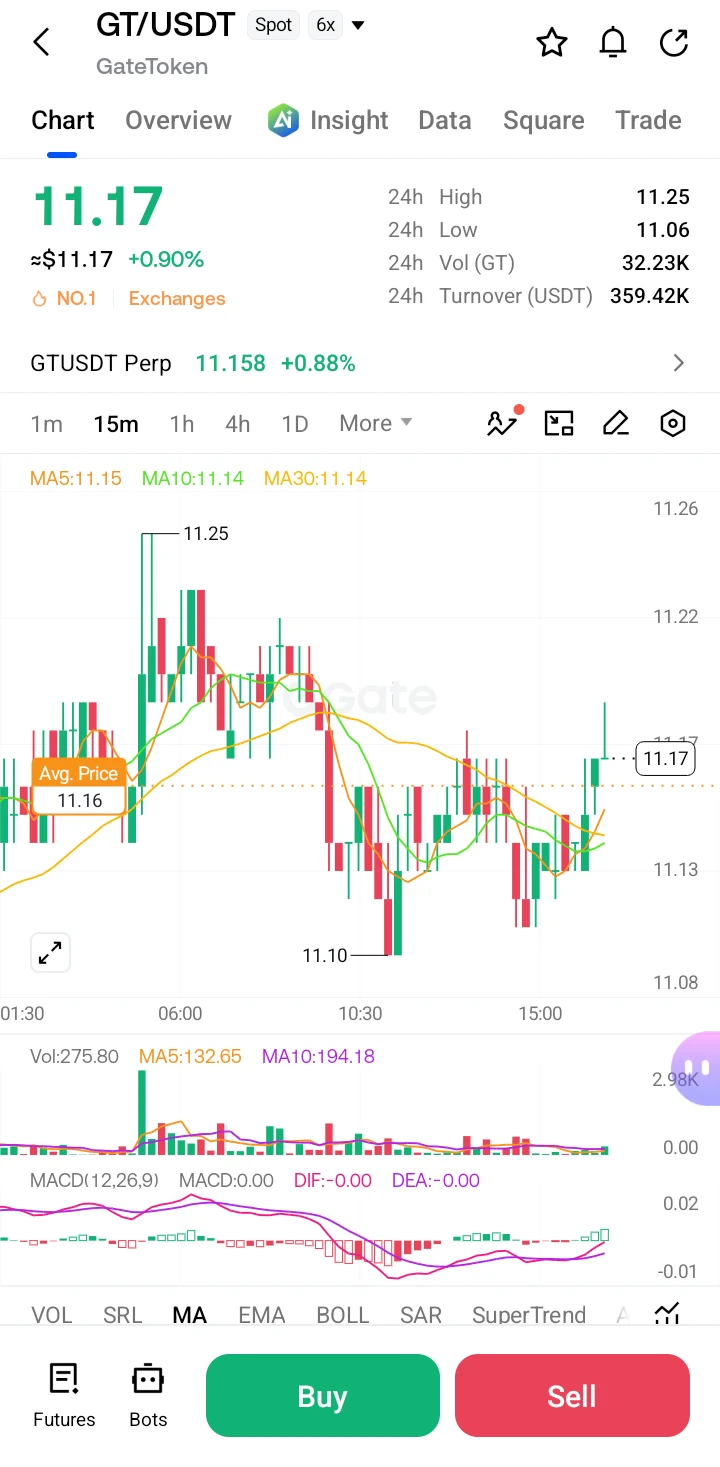Select the 1h timeframe

[182, 424]
